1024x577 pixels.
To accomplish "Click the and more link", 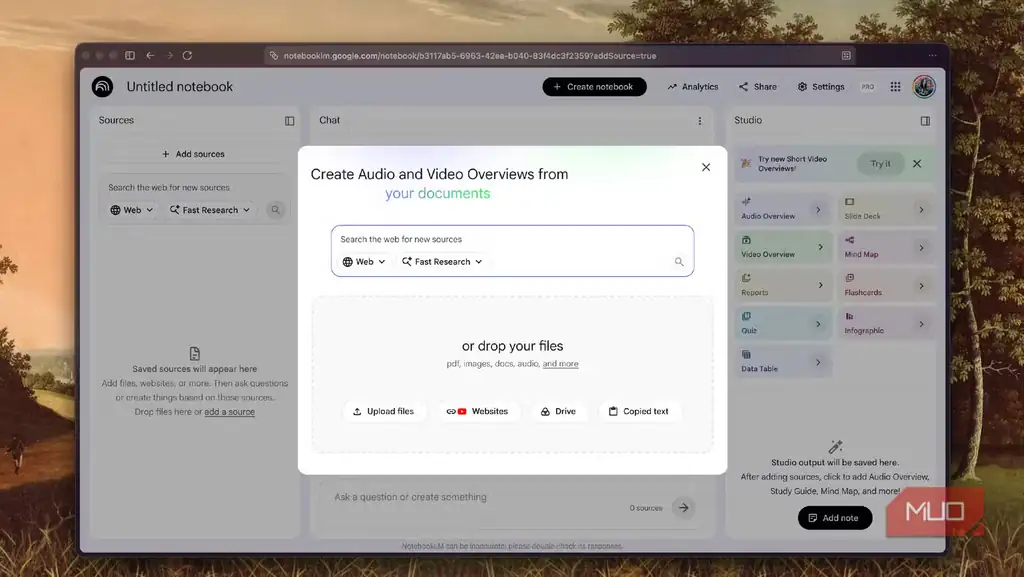I will (560, 364).
